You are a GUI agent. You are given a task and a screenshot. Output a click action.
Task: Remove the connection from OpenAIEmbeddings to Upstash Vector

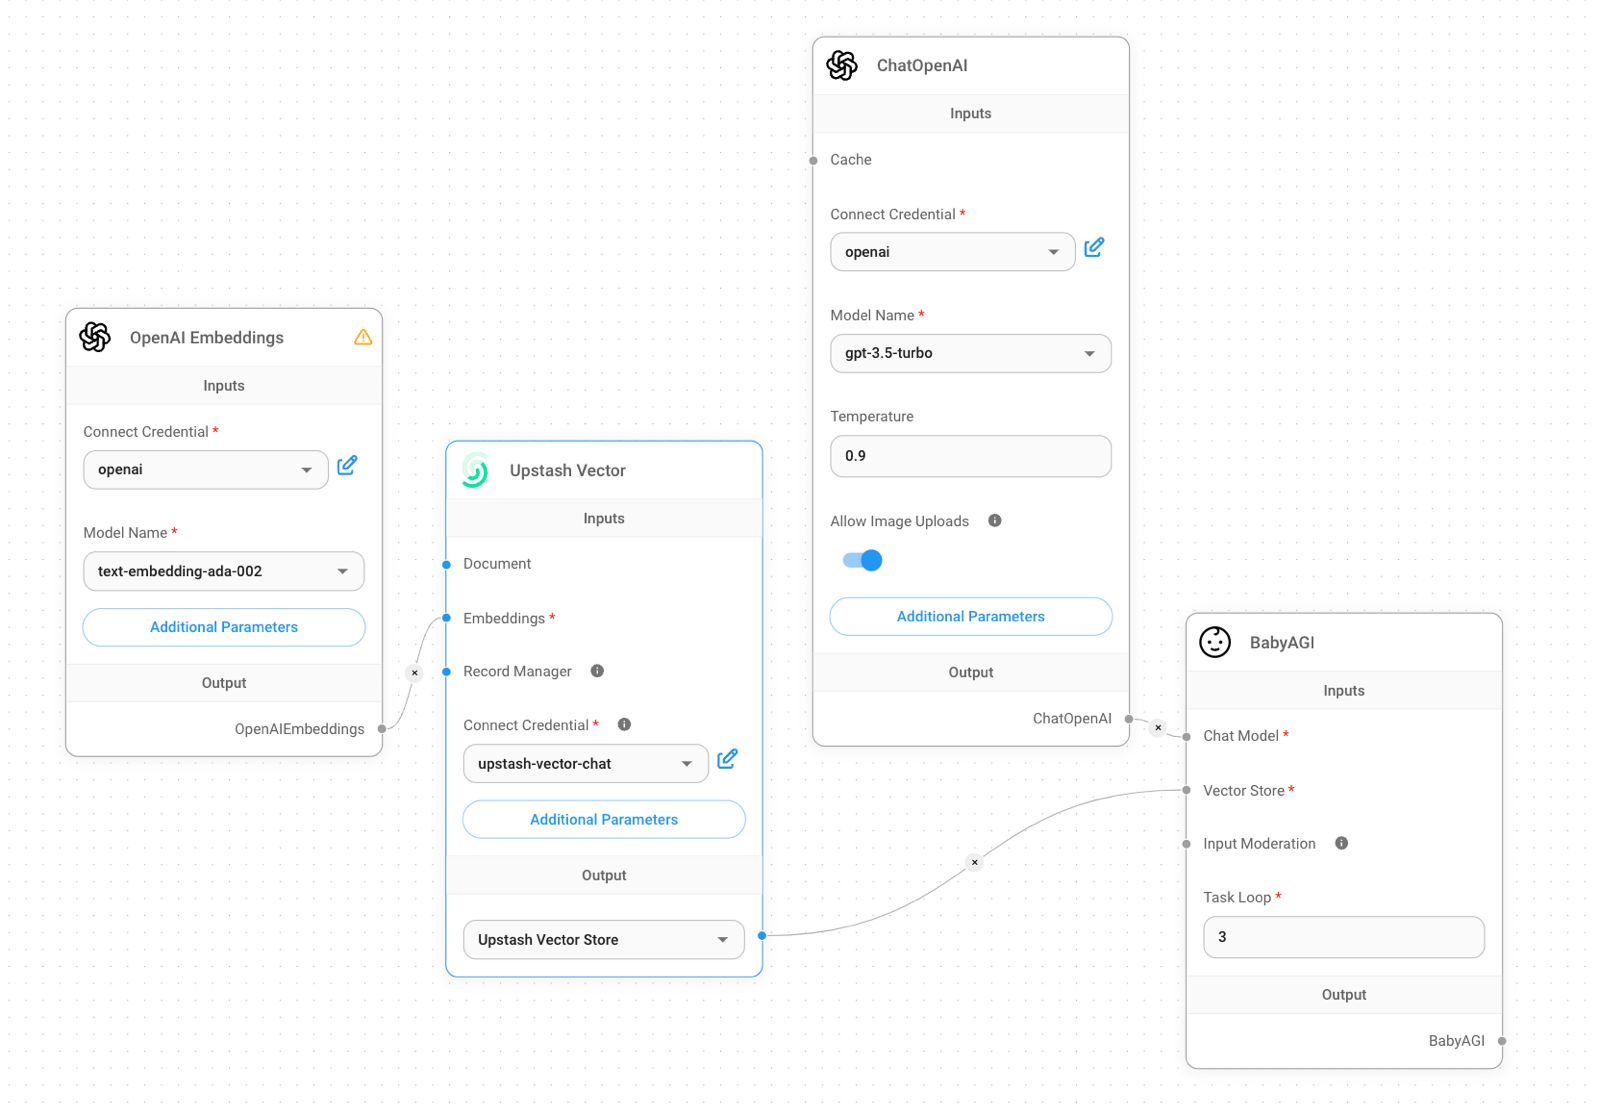click(415, 673)
